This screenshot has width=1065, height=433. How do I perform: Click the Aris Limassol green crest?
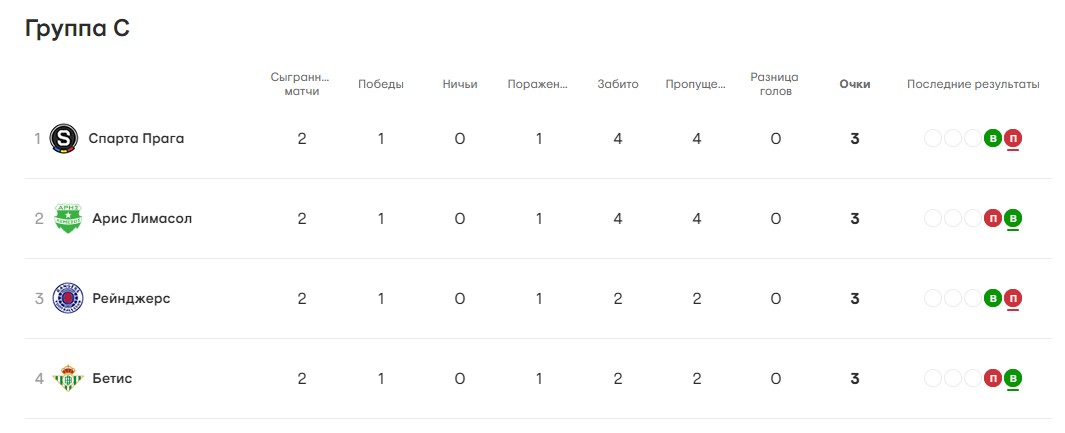(x=68, y=219)
